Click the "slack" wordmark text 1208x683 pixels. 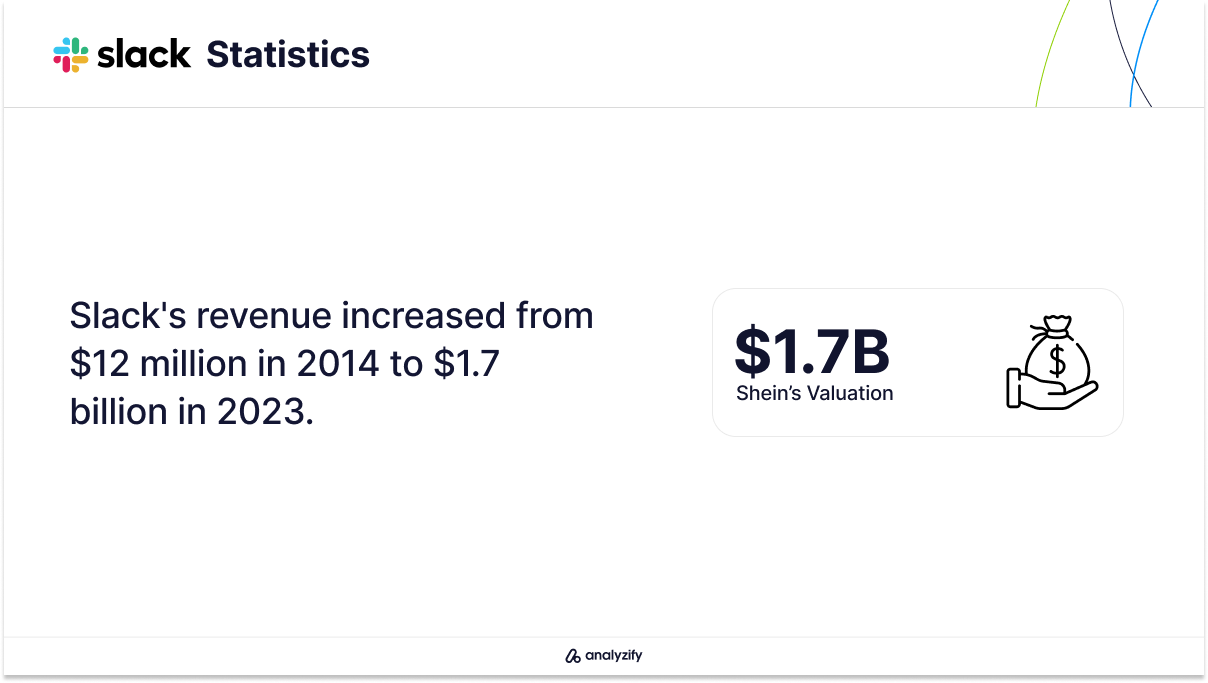[144, 54]
